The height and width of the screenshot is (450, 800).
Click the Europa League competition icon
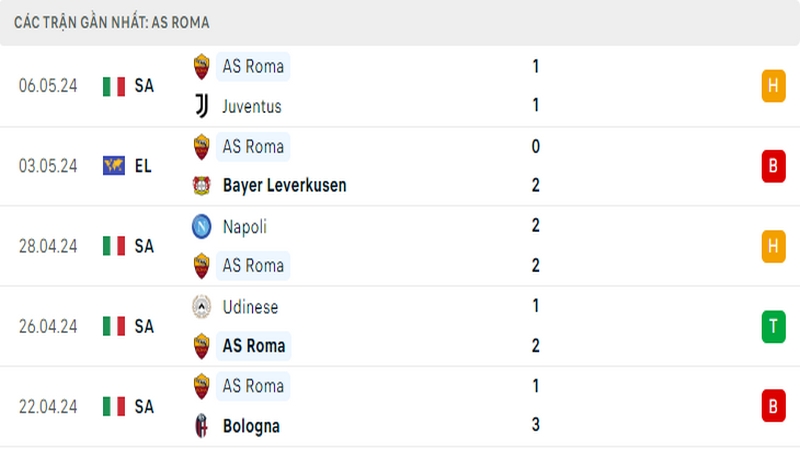tap(114, 166)
